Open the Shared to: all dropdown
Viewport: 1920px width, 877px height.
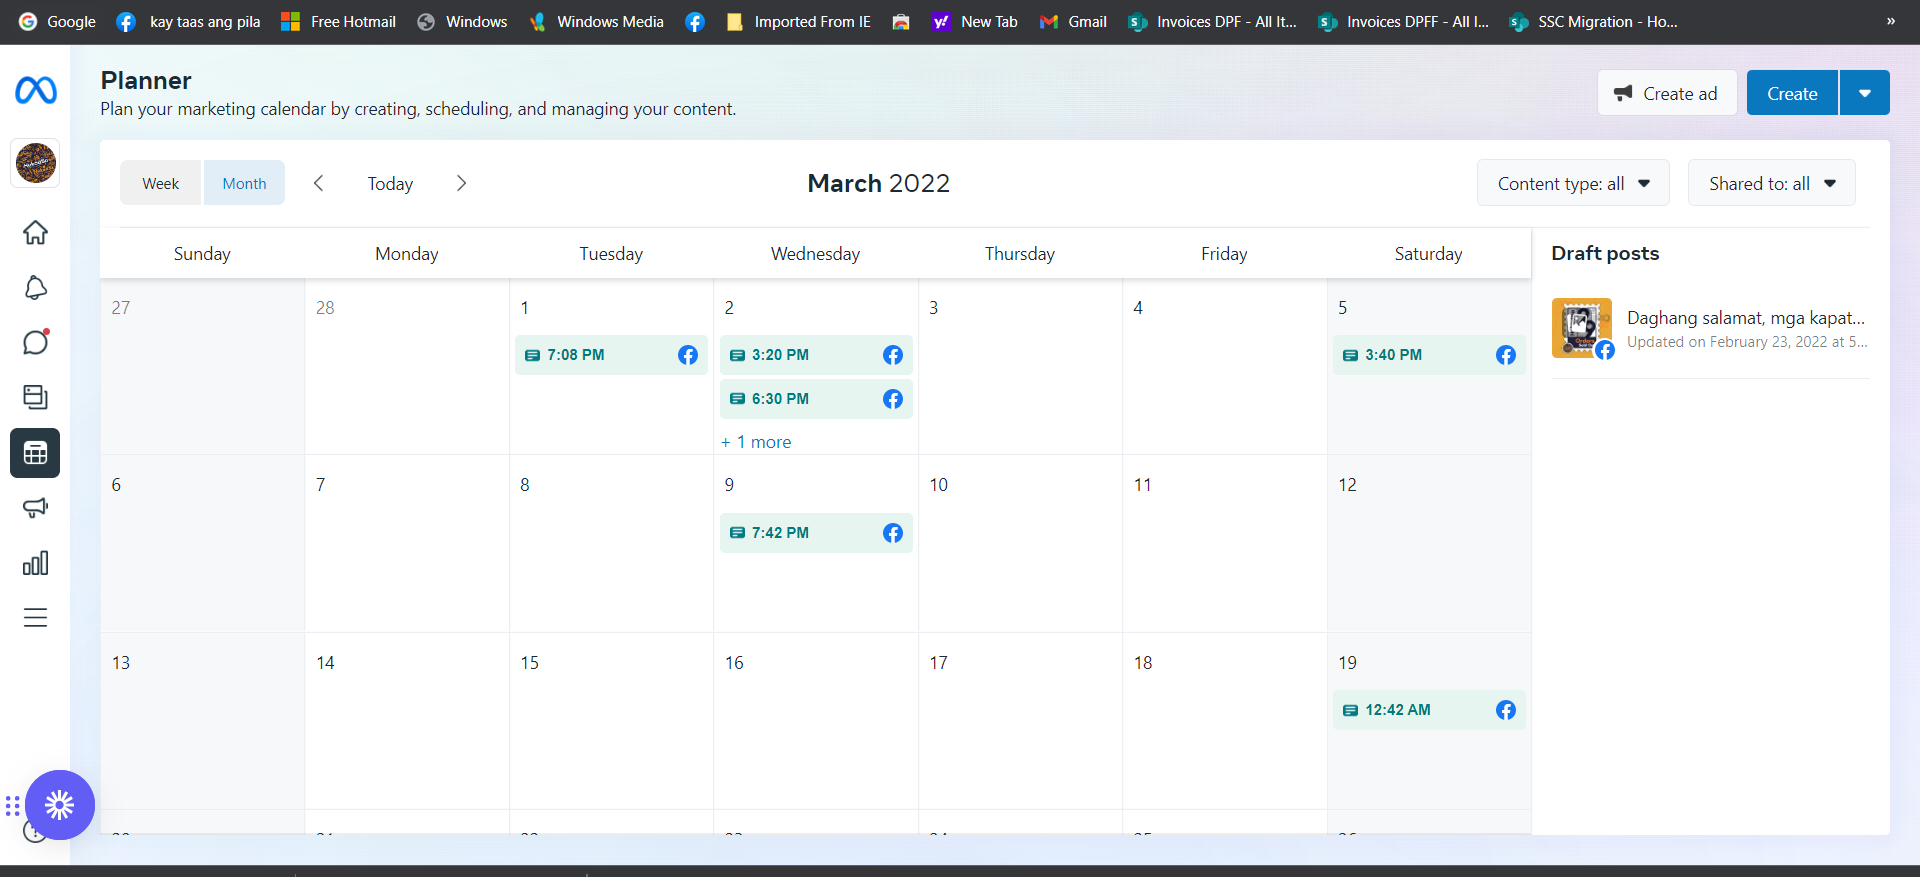tap(1771, 183)
